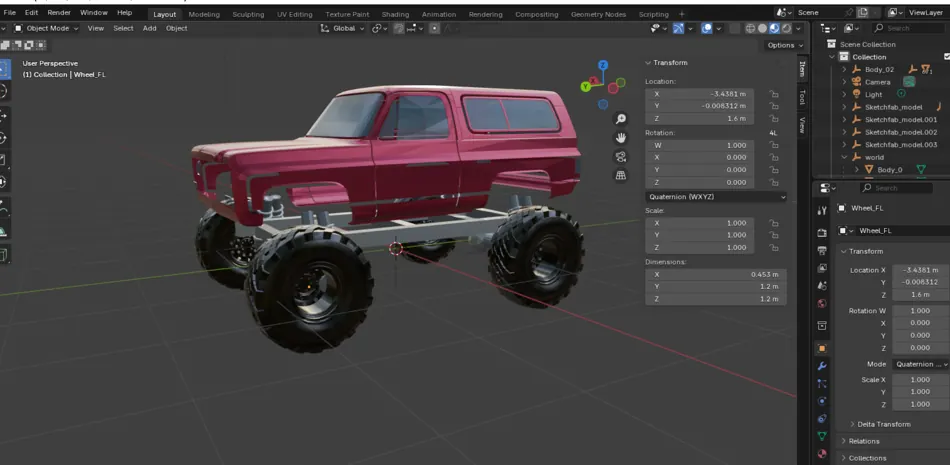The height and width of the screenshot is (465, 950).
Task: Toggle X-ray mode button
Action: pyautogui.click(x=734, y=28)
